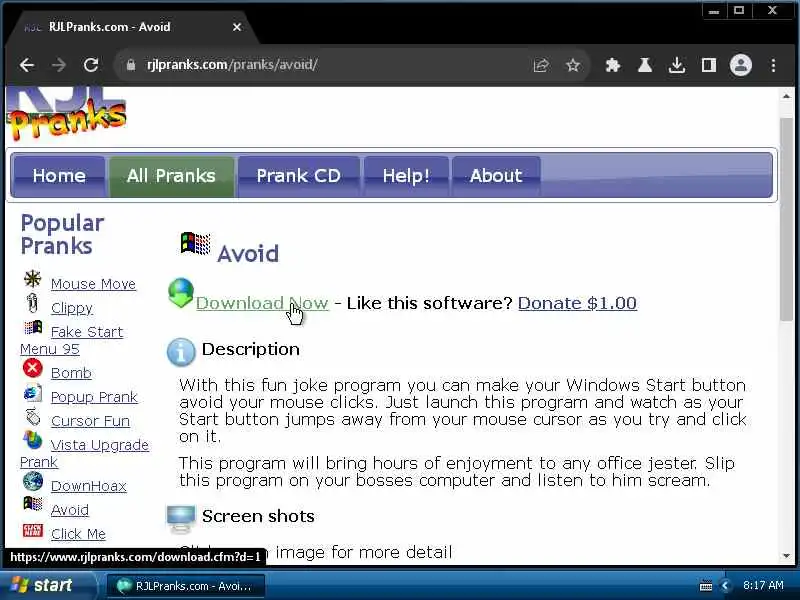This screenshot has width=800, height=600.
Task: Click the Click Me red icon
Action: 33,530
